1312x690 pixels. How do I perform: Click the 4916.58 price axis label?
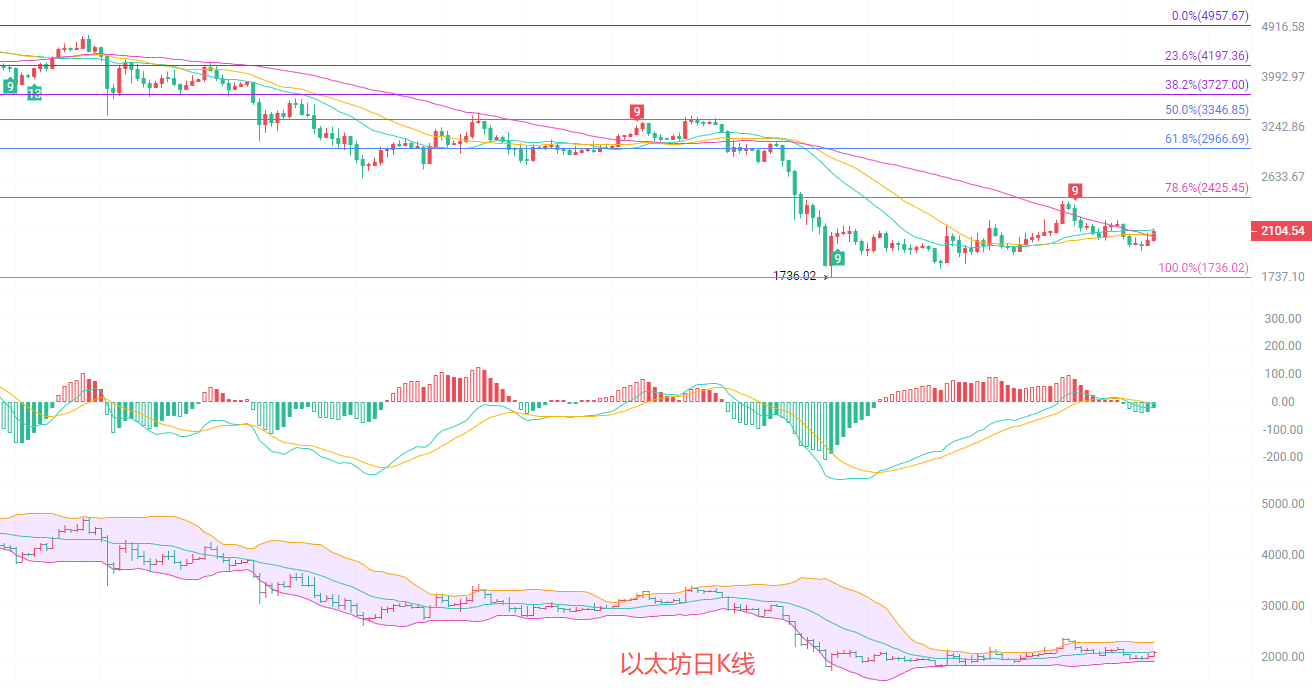pos(1281,27)
